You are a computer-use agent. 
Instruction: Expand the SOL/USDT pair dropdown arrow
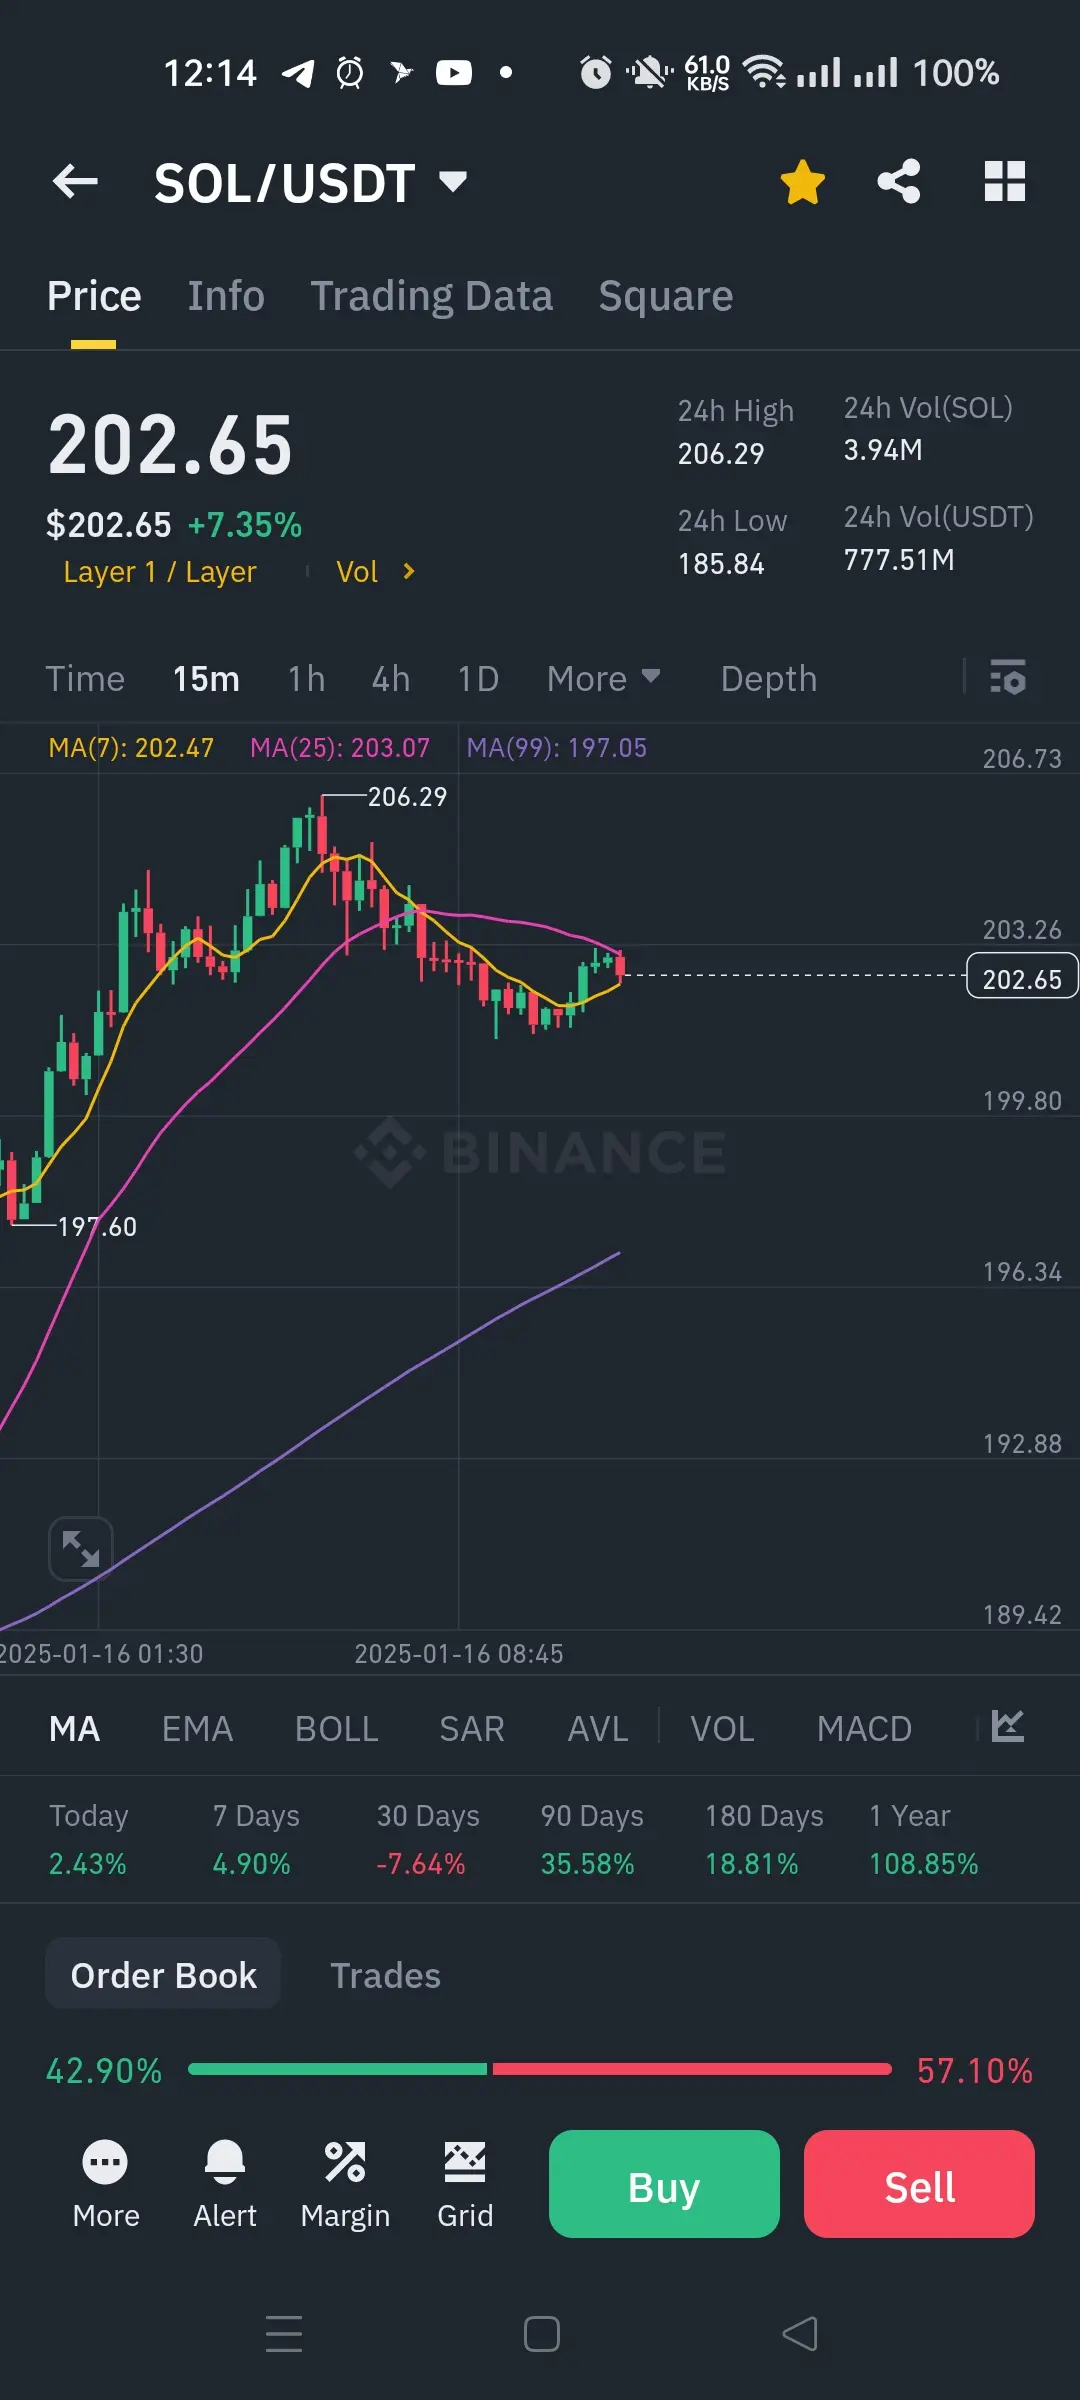pyautogui.click(x=453, y=181)
